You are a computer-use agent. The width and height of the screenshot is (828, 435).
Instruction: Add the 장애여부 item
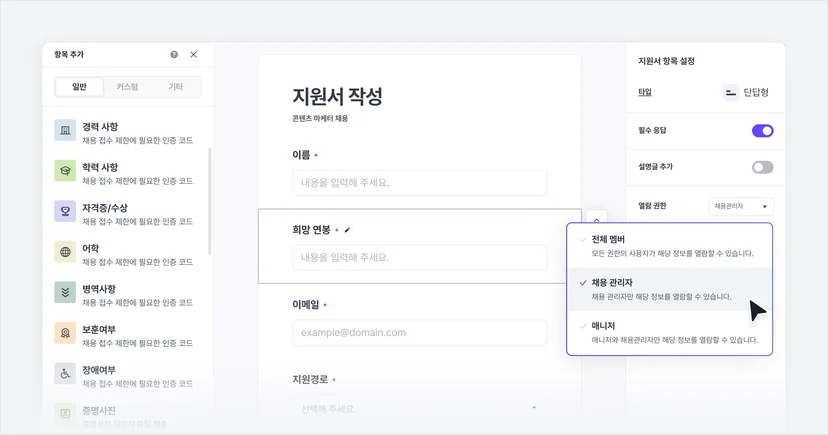125,376
